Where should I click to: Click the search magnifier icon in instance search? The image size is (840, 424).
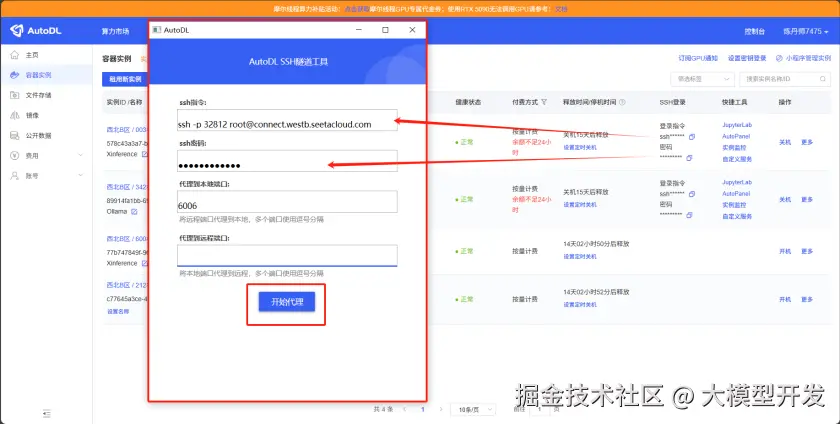[822, 79]
